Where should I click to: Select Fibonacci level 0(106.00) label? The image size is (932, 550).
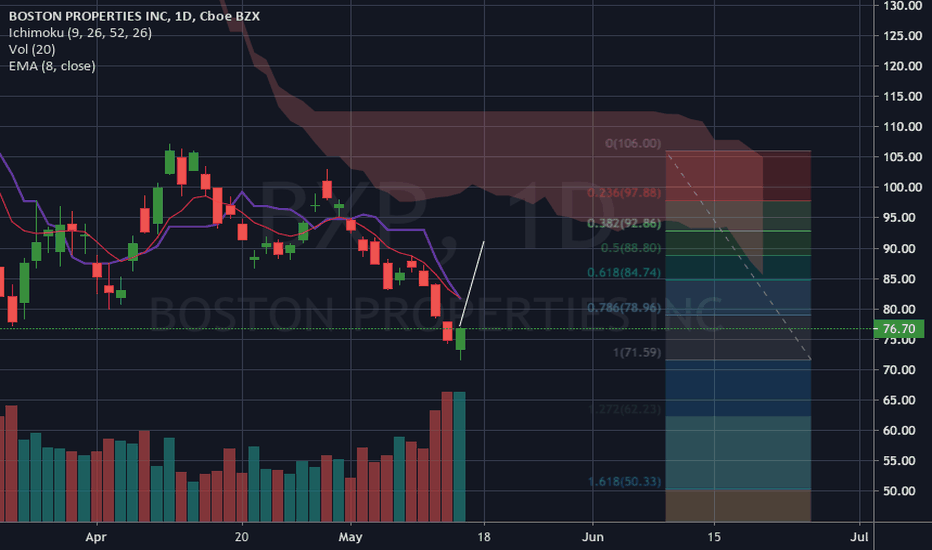632,143
